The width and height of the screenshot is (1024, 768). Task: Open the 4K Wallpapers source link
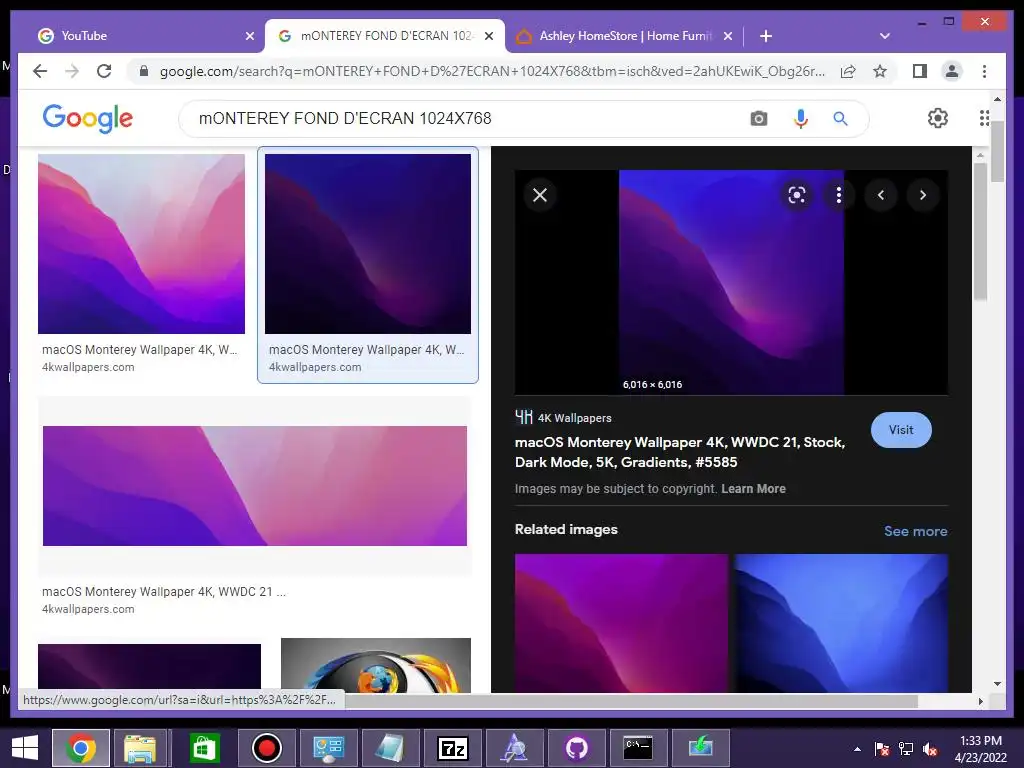564,417
